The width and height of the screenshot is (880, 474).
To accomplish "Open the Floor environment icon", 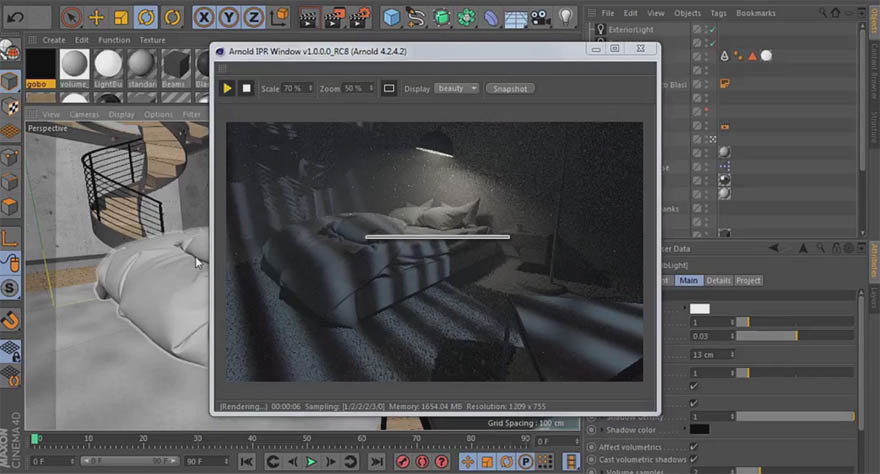I will pyautogui.click(x=515, y=20).
